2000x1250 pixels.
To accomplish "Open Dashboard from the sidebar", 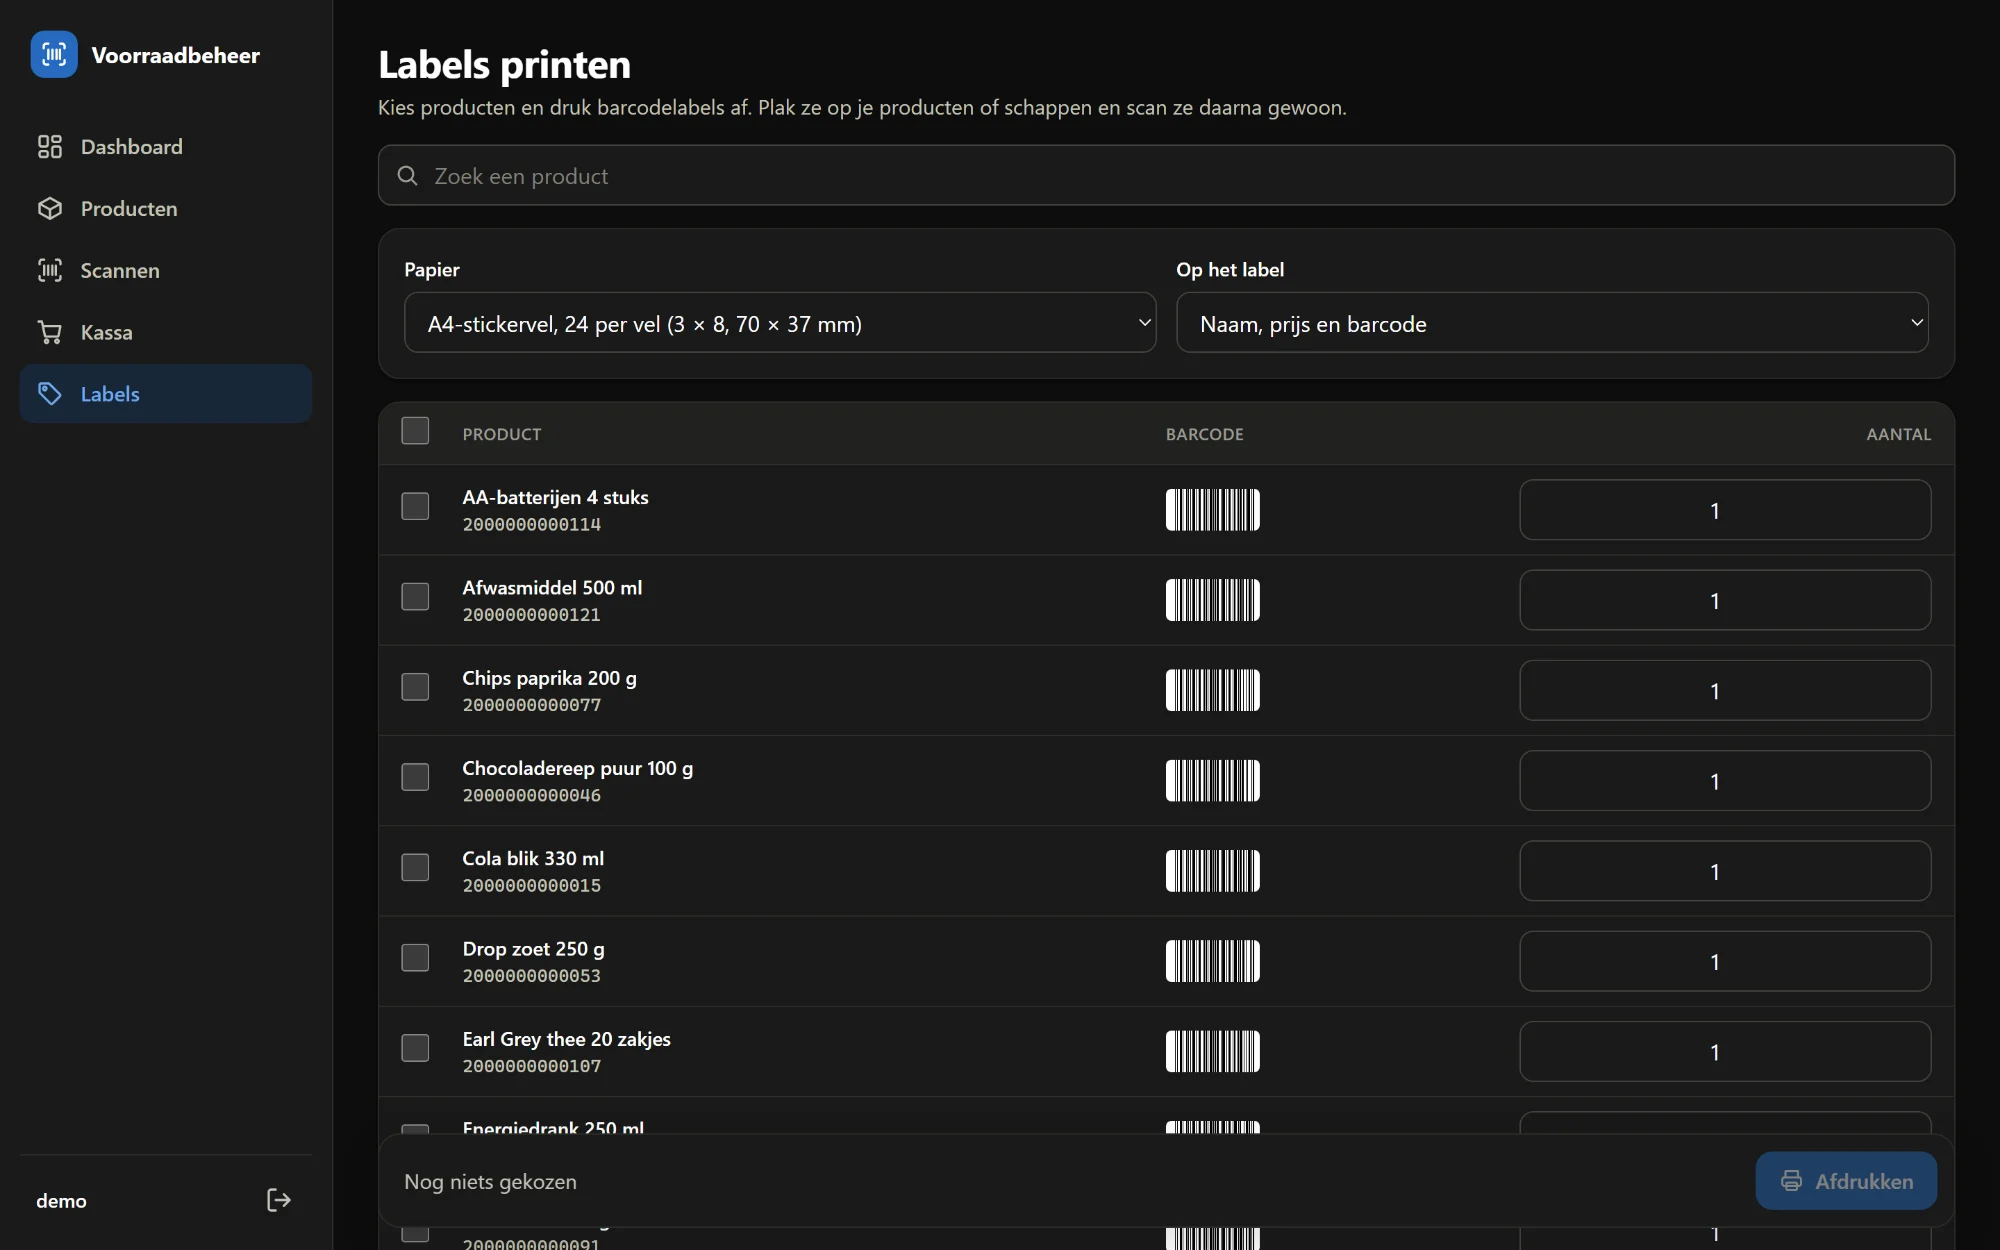I will coord(166,147).
